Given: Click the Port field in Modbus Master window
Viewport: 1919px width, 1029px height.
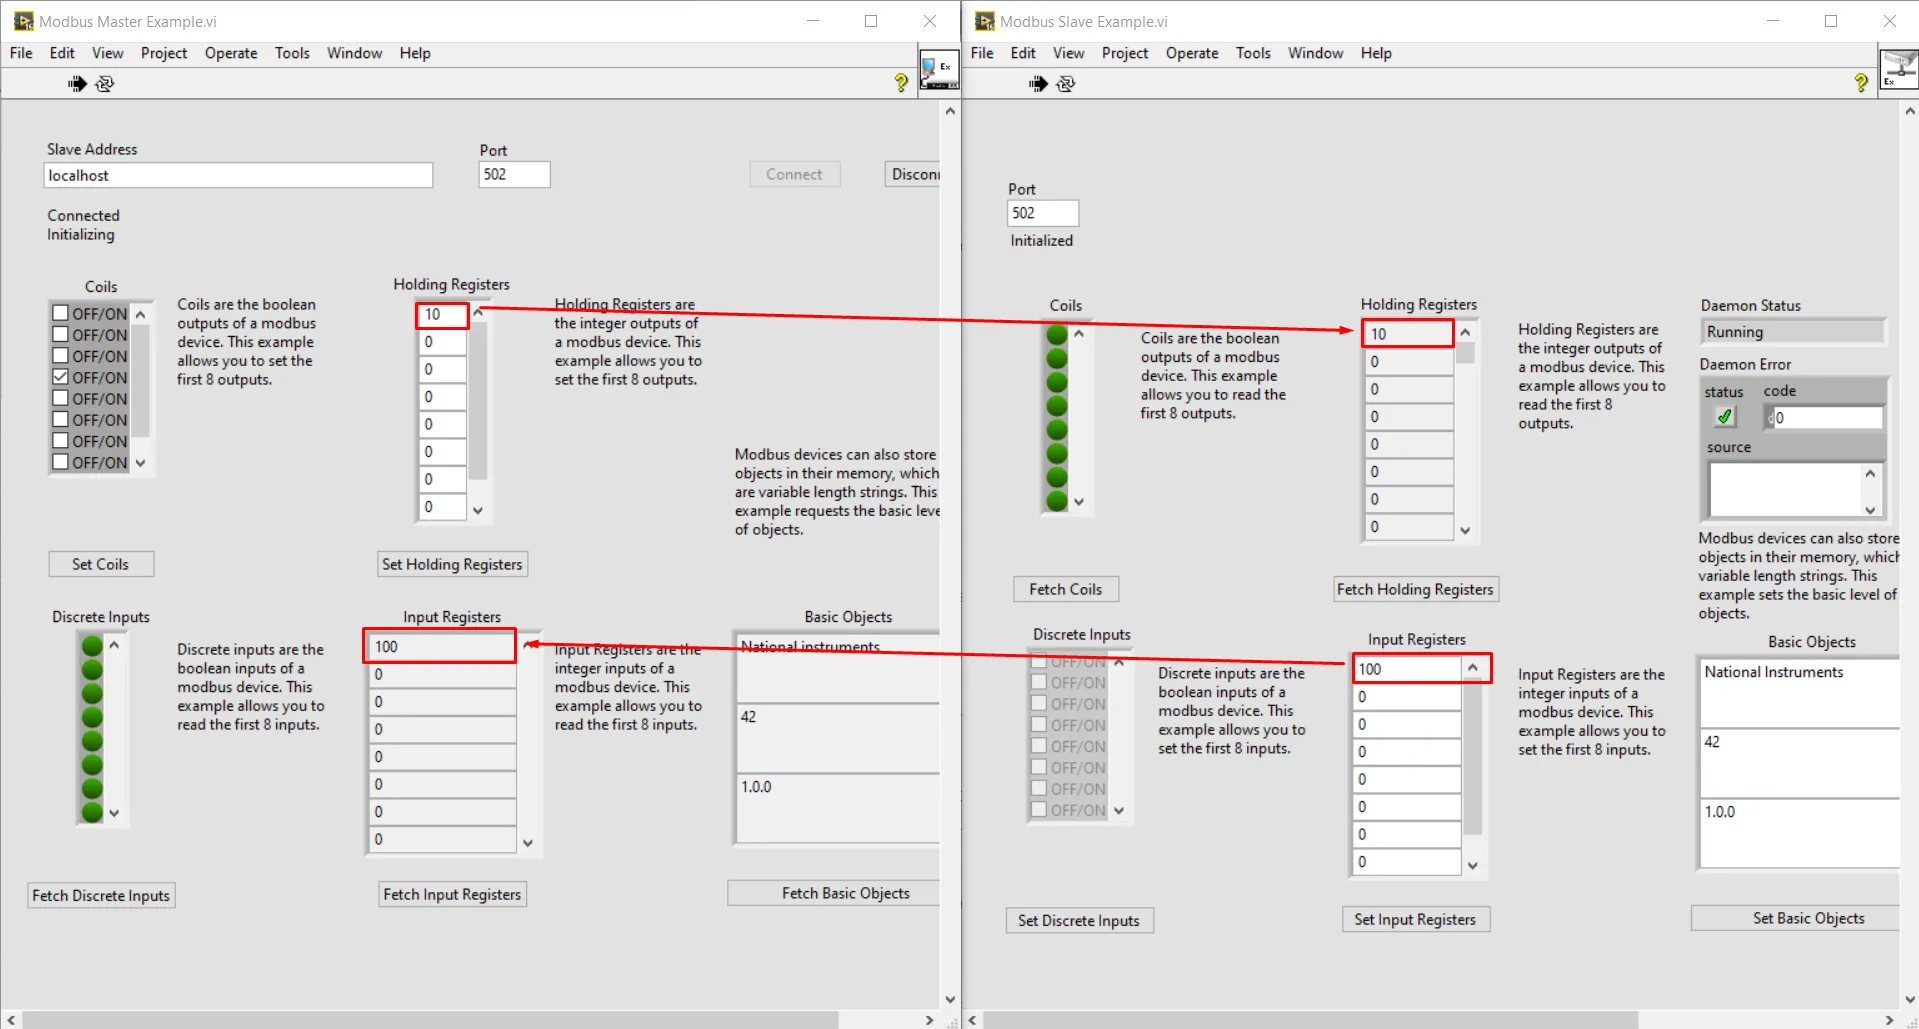Looking at the screenshot, I should pyautogui.click(x=514, y=174).
